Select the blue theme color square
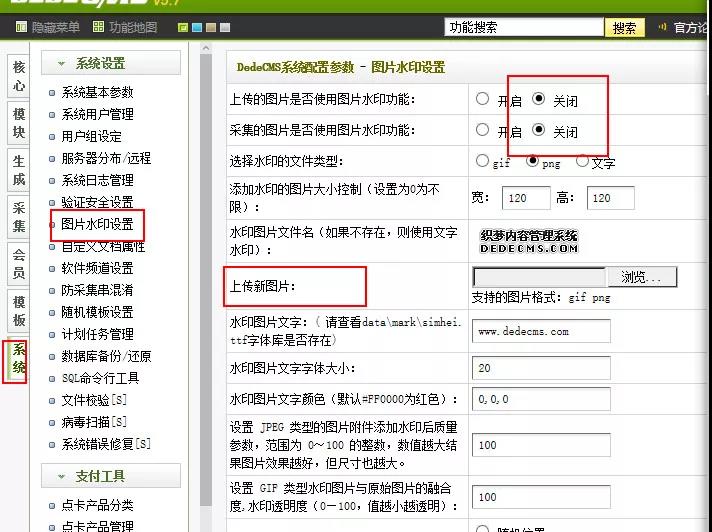The width and height of the screenshot is (712, 532). [197, 28]
